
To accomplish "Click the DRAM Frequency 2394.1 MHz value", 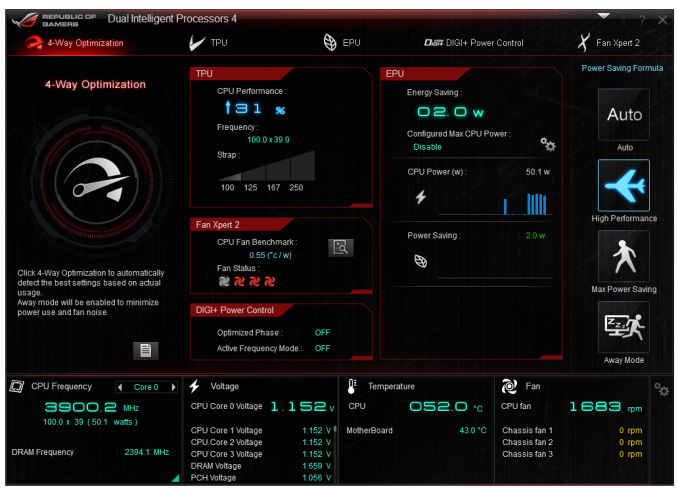I will point(147,452).
